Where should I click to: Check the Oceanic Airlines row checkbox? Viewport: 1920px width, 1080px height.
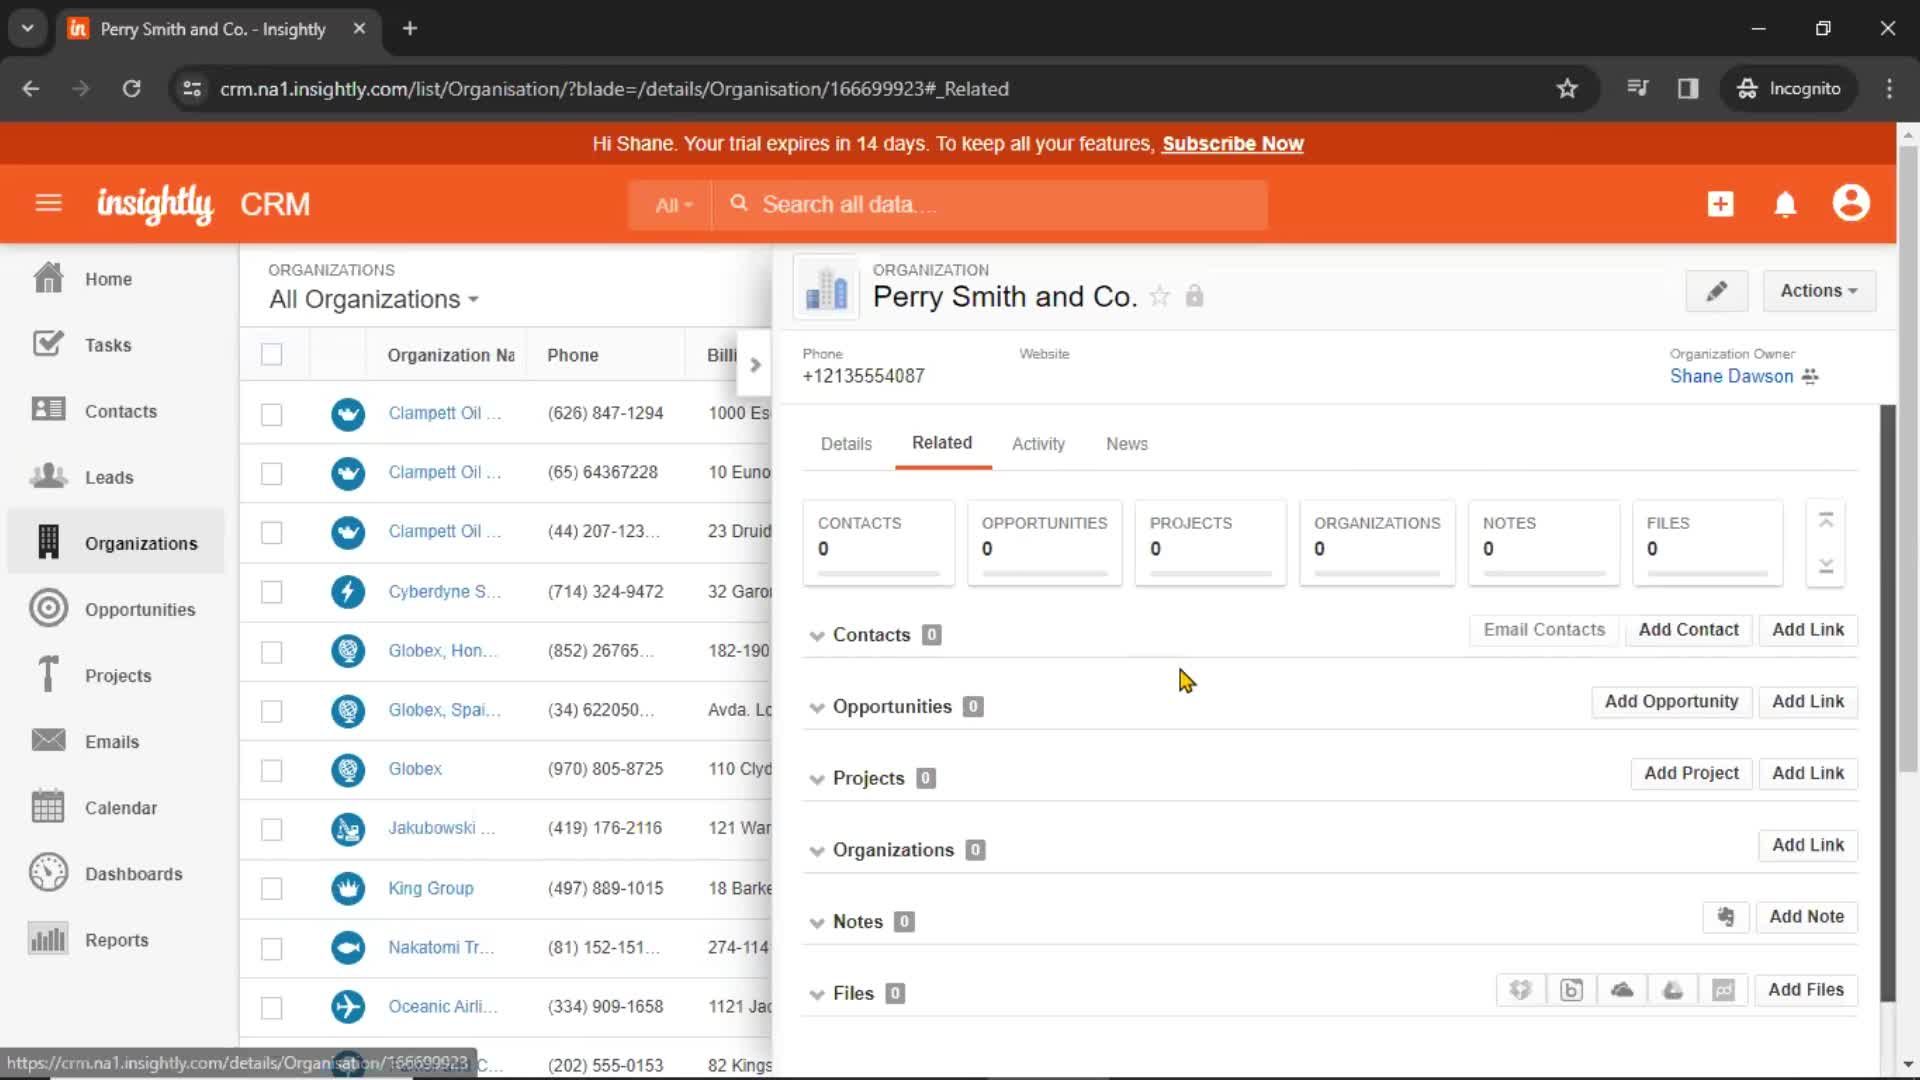click(271, 1007)
